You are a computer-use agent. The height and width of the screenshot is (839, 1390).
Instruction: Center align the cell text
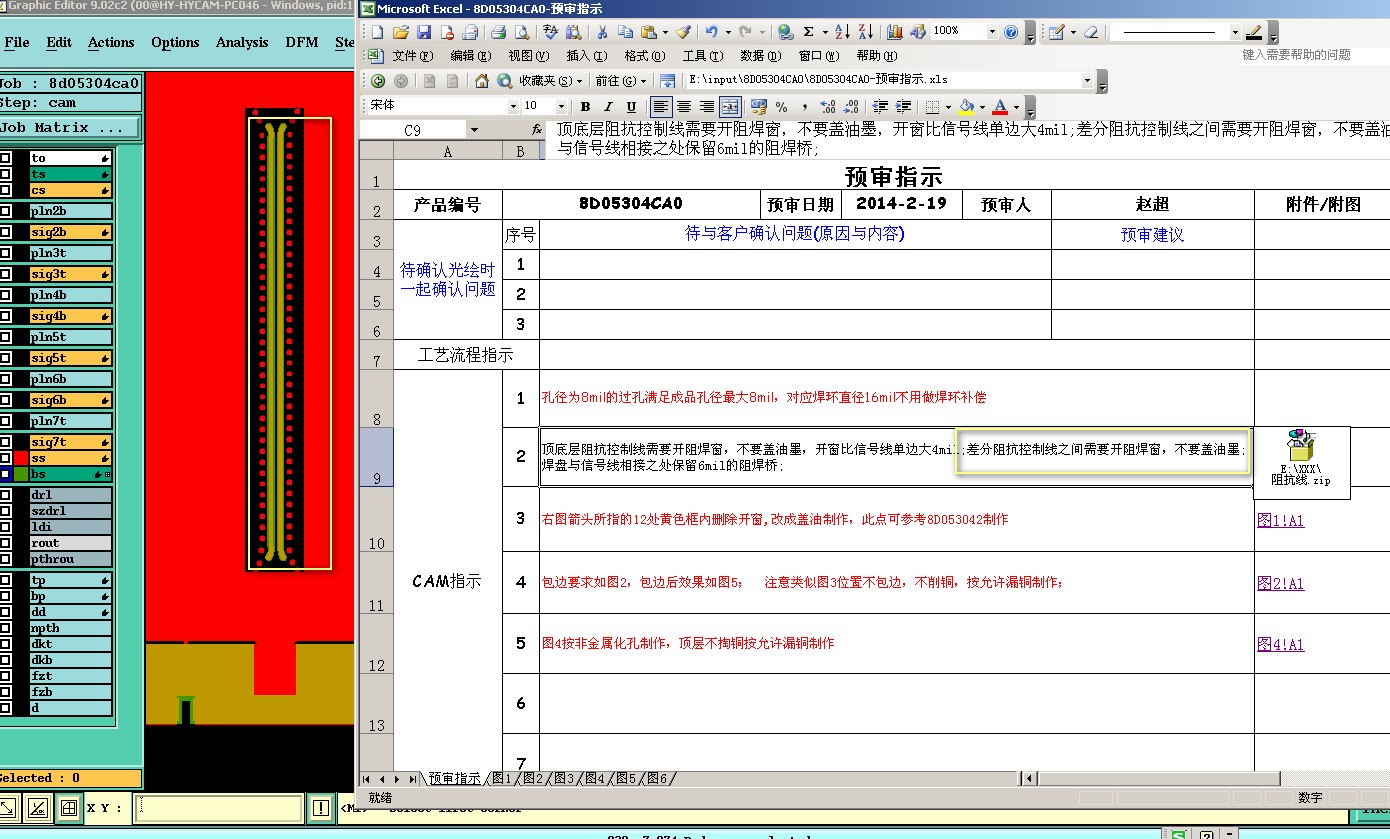click(x=684, y=107)
